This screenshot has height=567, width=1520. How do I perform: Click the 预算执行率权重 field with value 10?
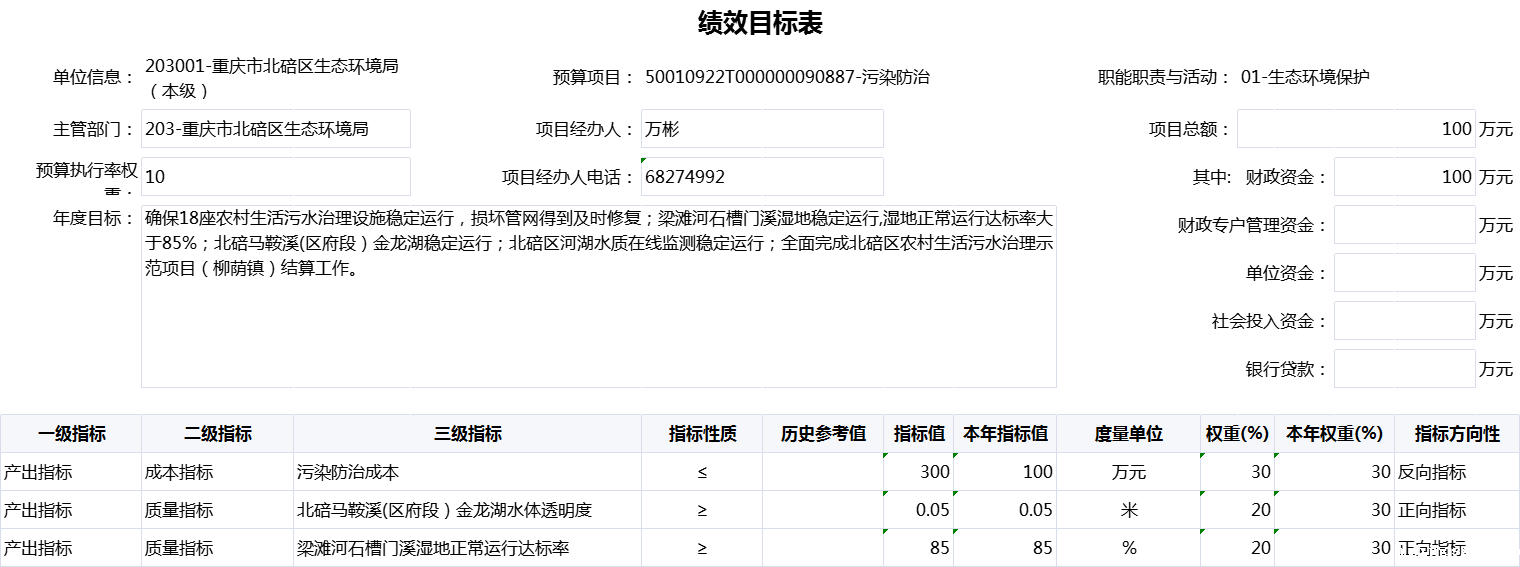click(276, 177)
